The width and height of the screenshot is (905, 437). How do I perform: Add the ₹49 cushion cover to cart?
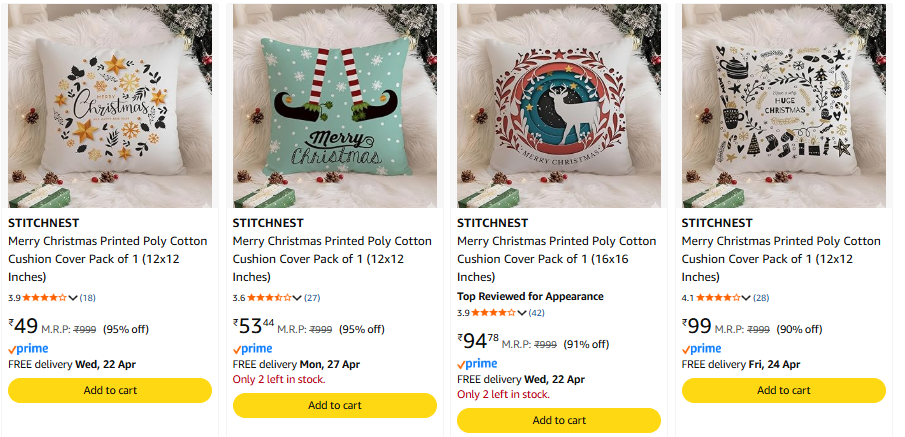point(110,390)
